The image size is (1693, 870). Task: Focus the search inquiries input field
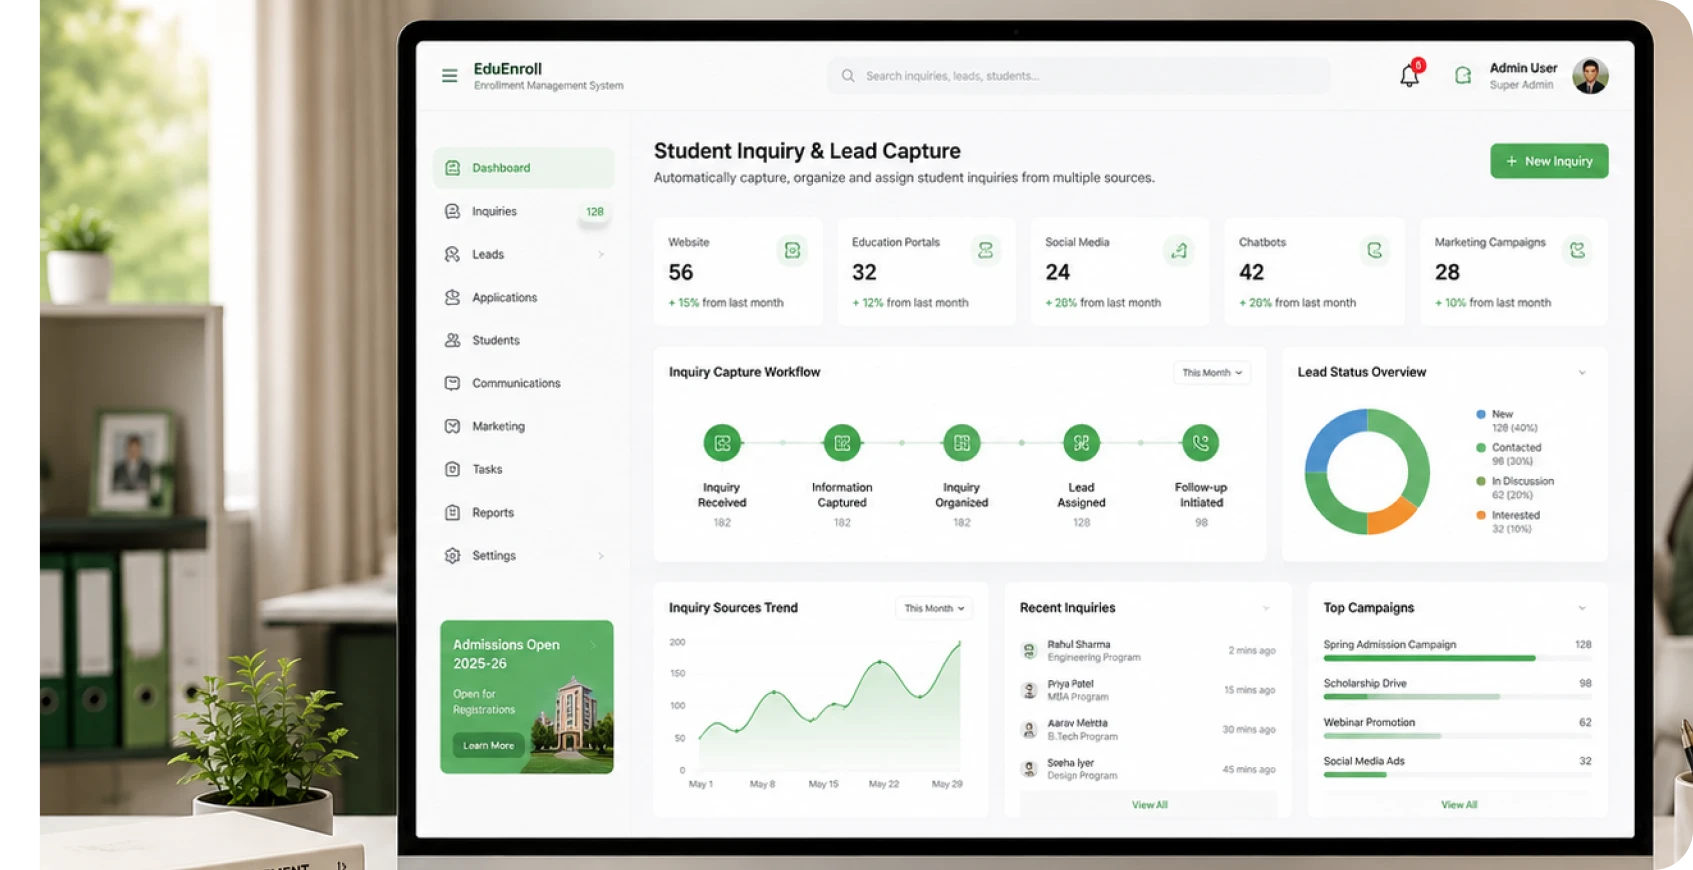(x=1078, y=76)
